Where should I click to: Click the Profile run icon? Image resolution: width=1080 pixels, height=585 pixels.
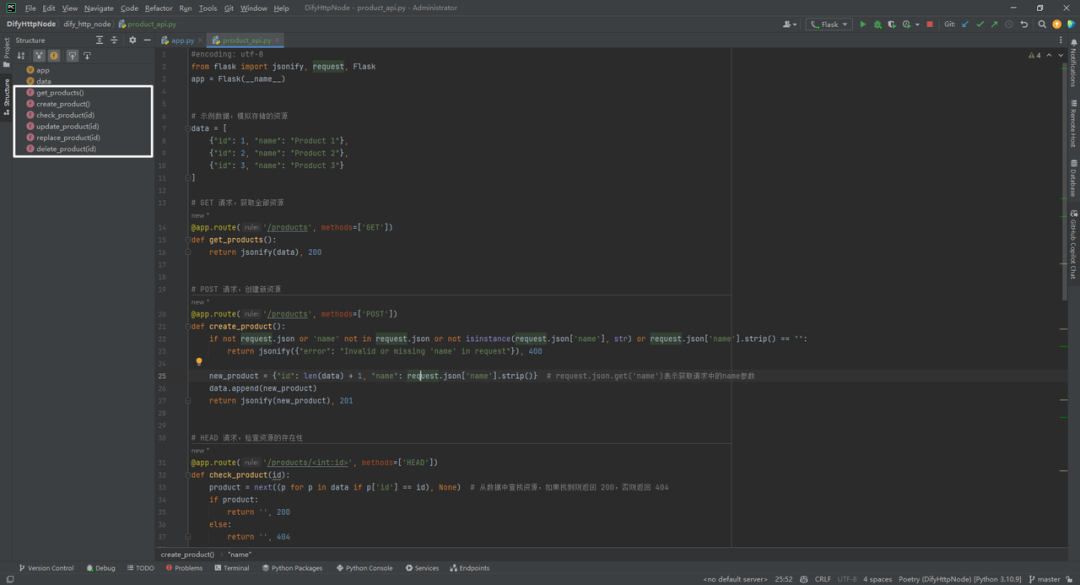[906, 24]
